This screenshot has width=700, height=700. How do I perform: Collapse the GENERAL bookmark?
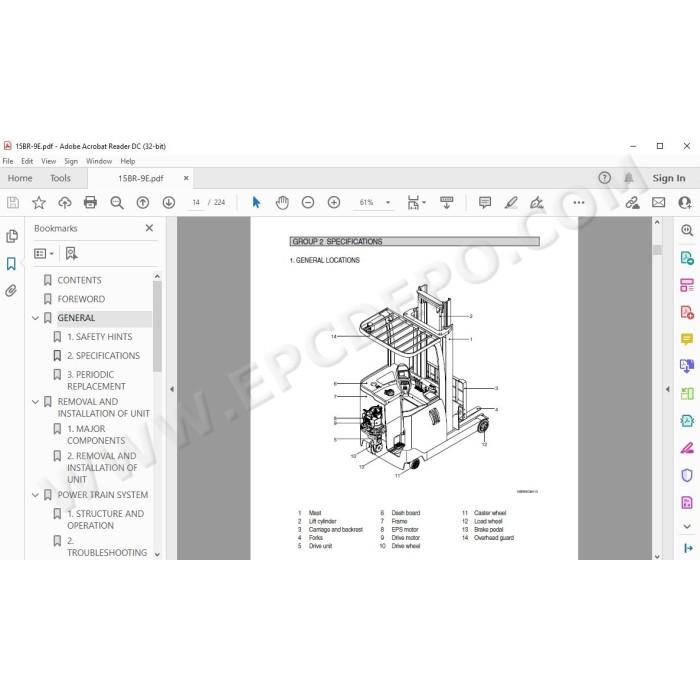35,318
